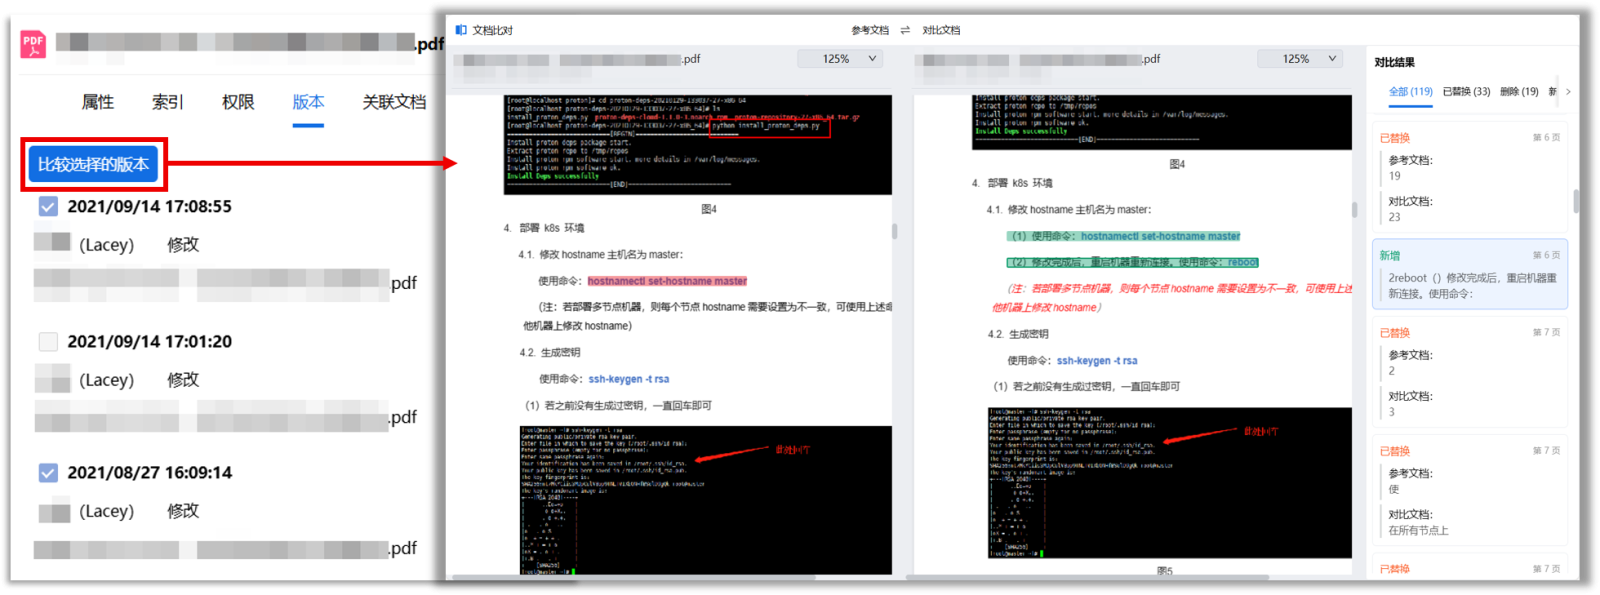Toggle checkbox for version 2021/09/14 17:08:55
The image size is (1600, 595).
tap(48, 207)
